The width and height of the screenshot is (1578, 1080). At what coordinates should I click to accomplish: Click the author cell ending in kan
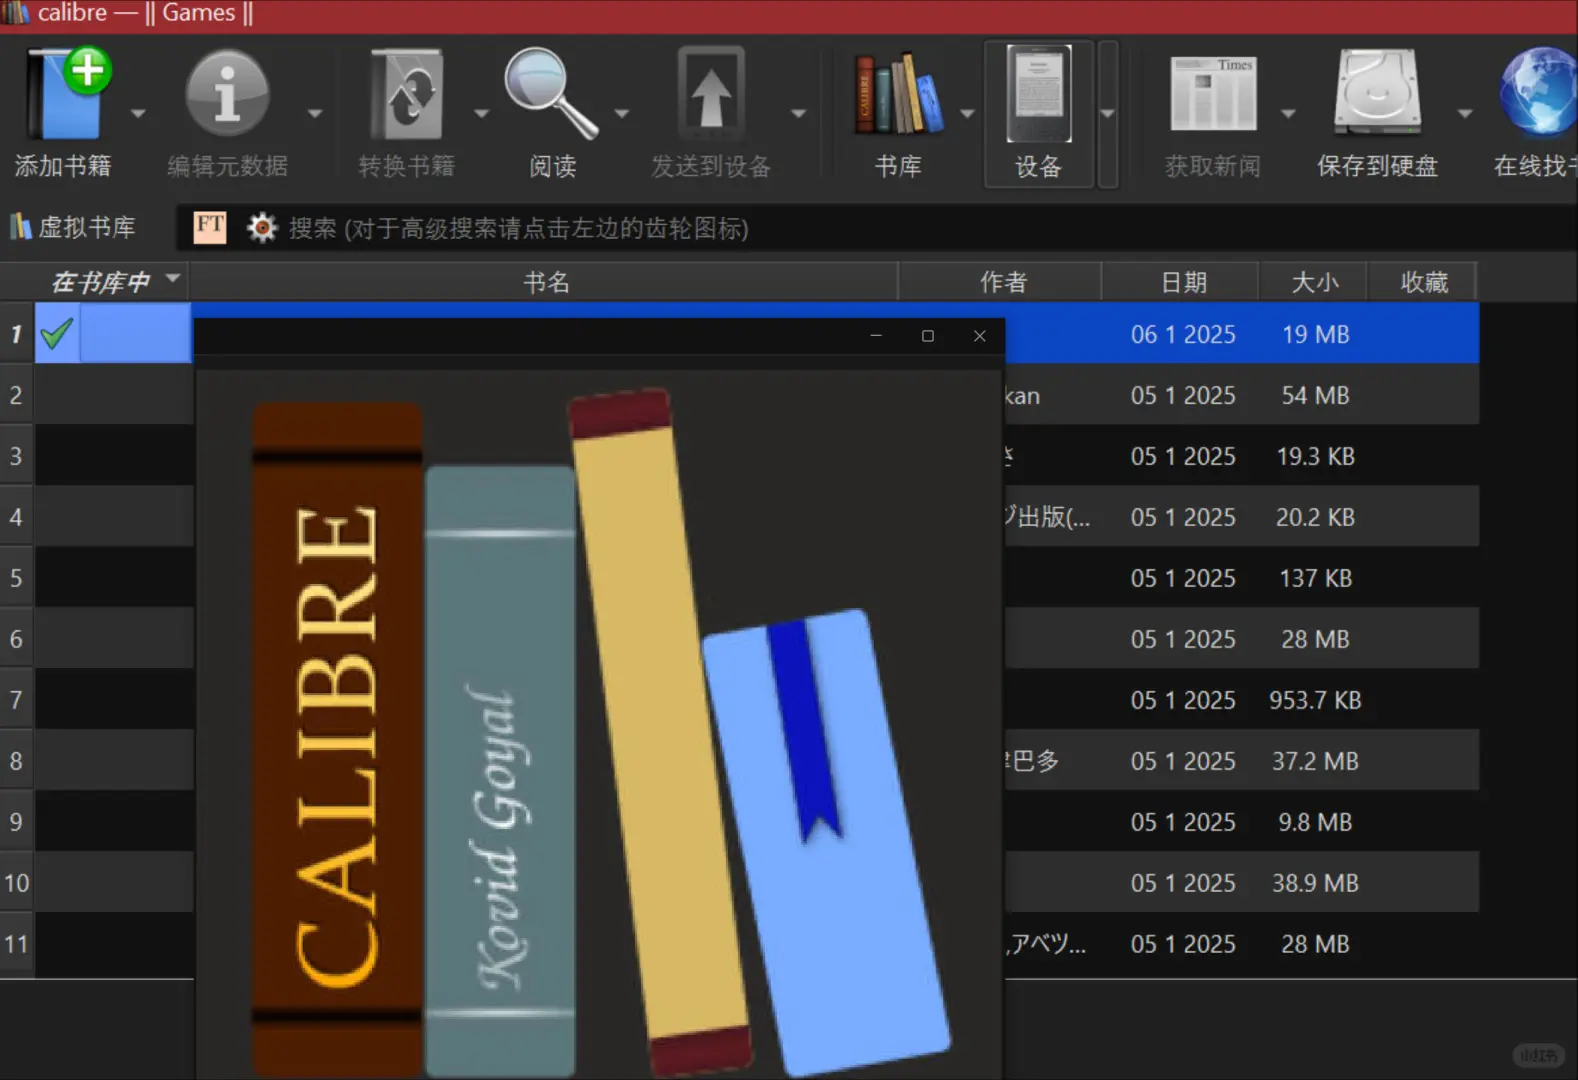tap(1052, 395)
